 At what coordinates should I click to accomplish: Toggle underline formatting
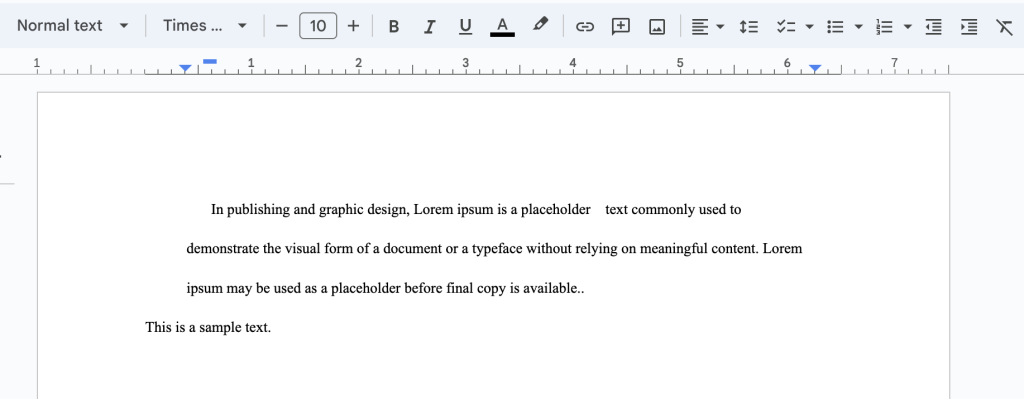coord(465,27)
